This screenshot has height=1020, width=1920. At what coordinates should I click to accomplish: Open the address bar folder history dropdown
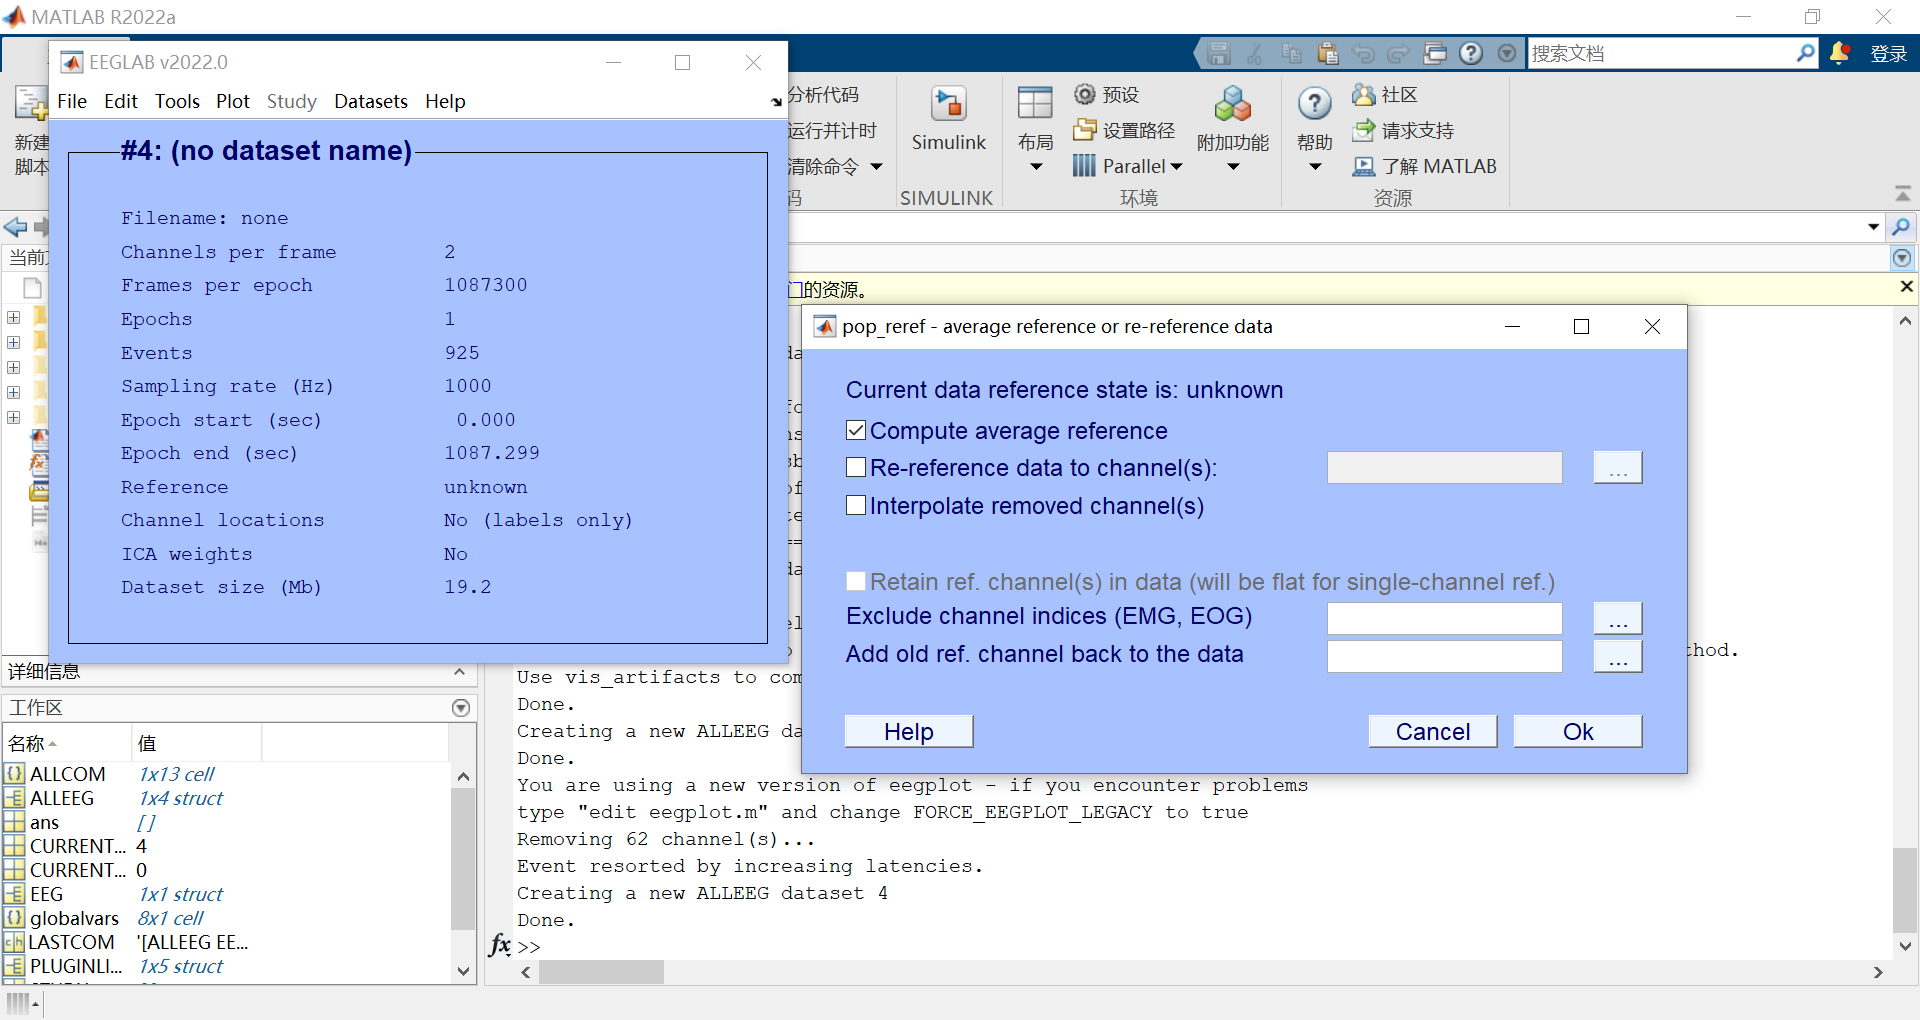[x=1873, y=227]
